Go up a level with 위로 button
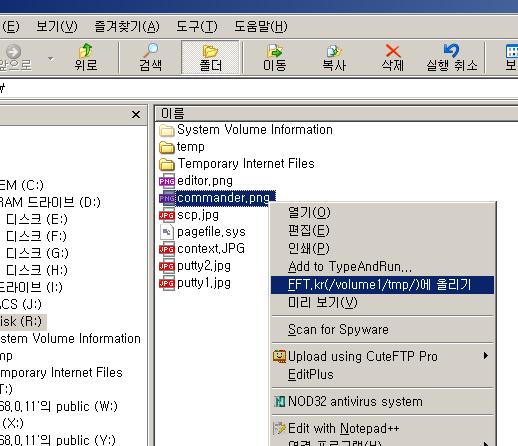 point(86,57)
